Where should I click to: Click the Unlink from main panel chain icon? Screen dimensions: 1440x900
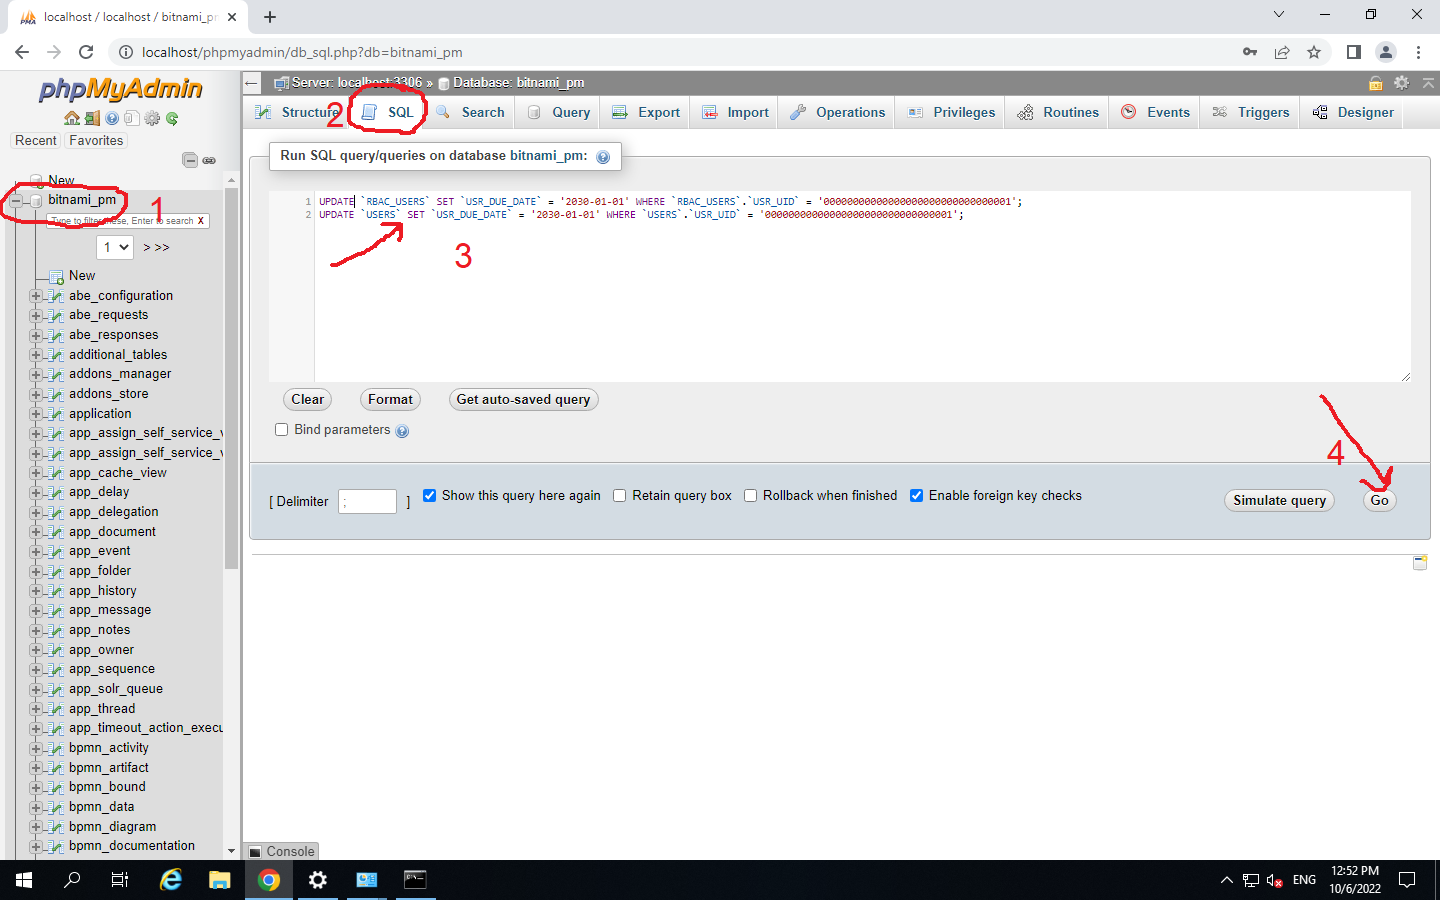point(209,160)
